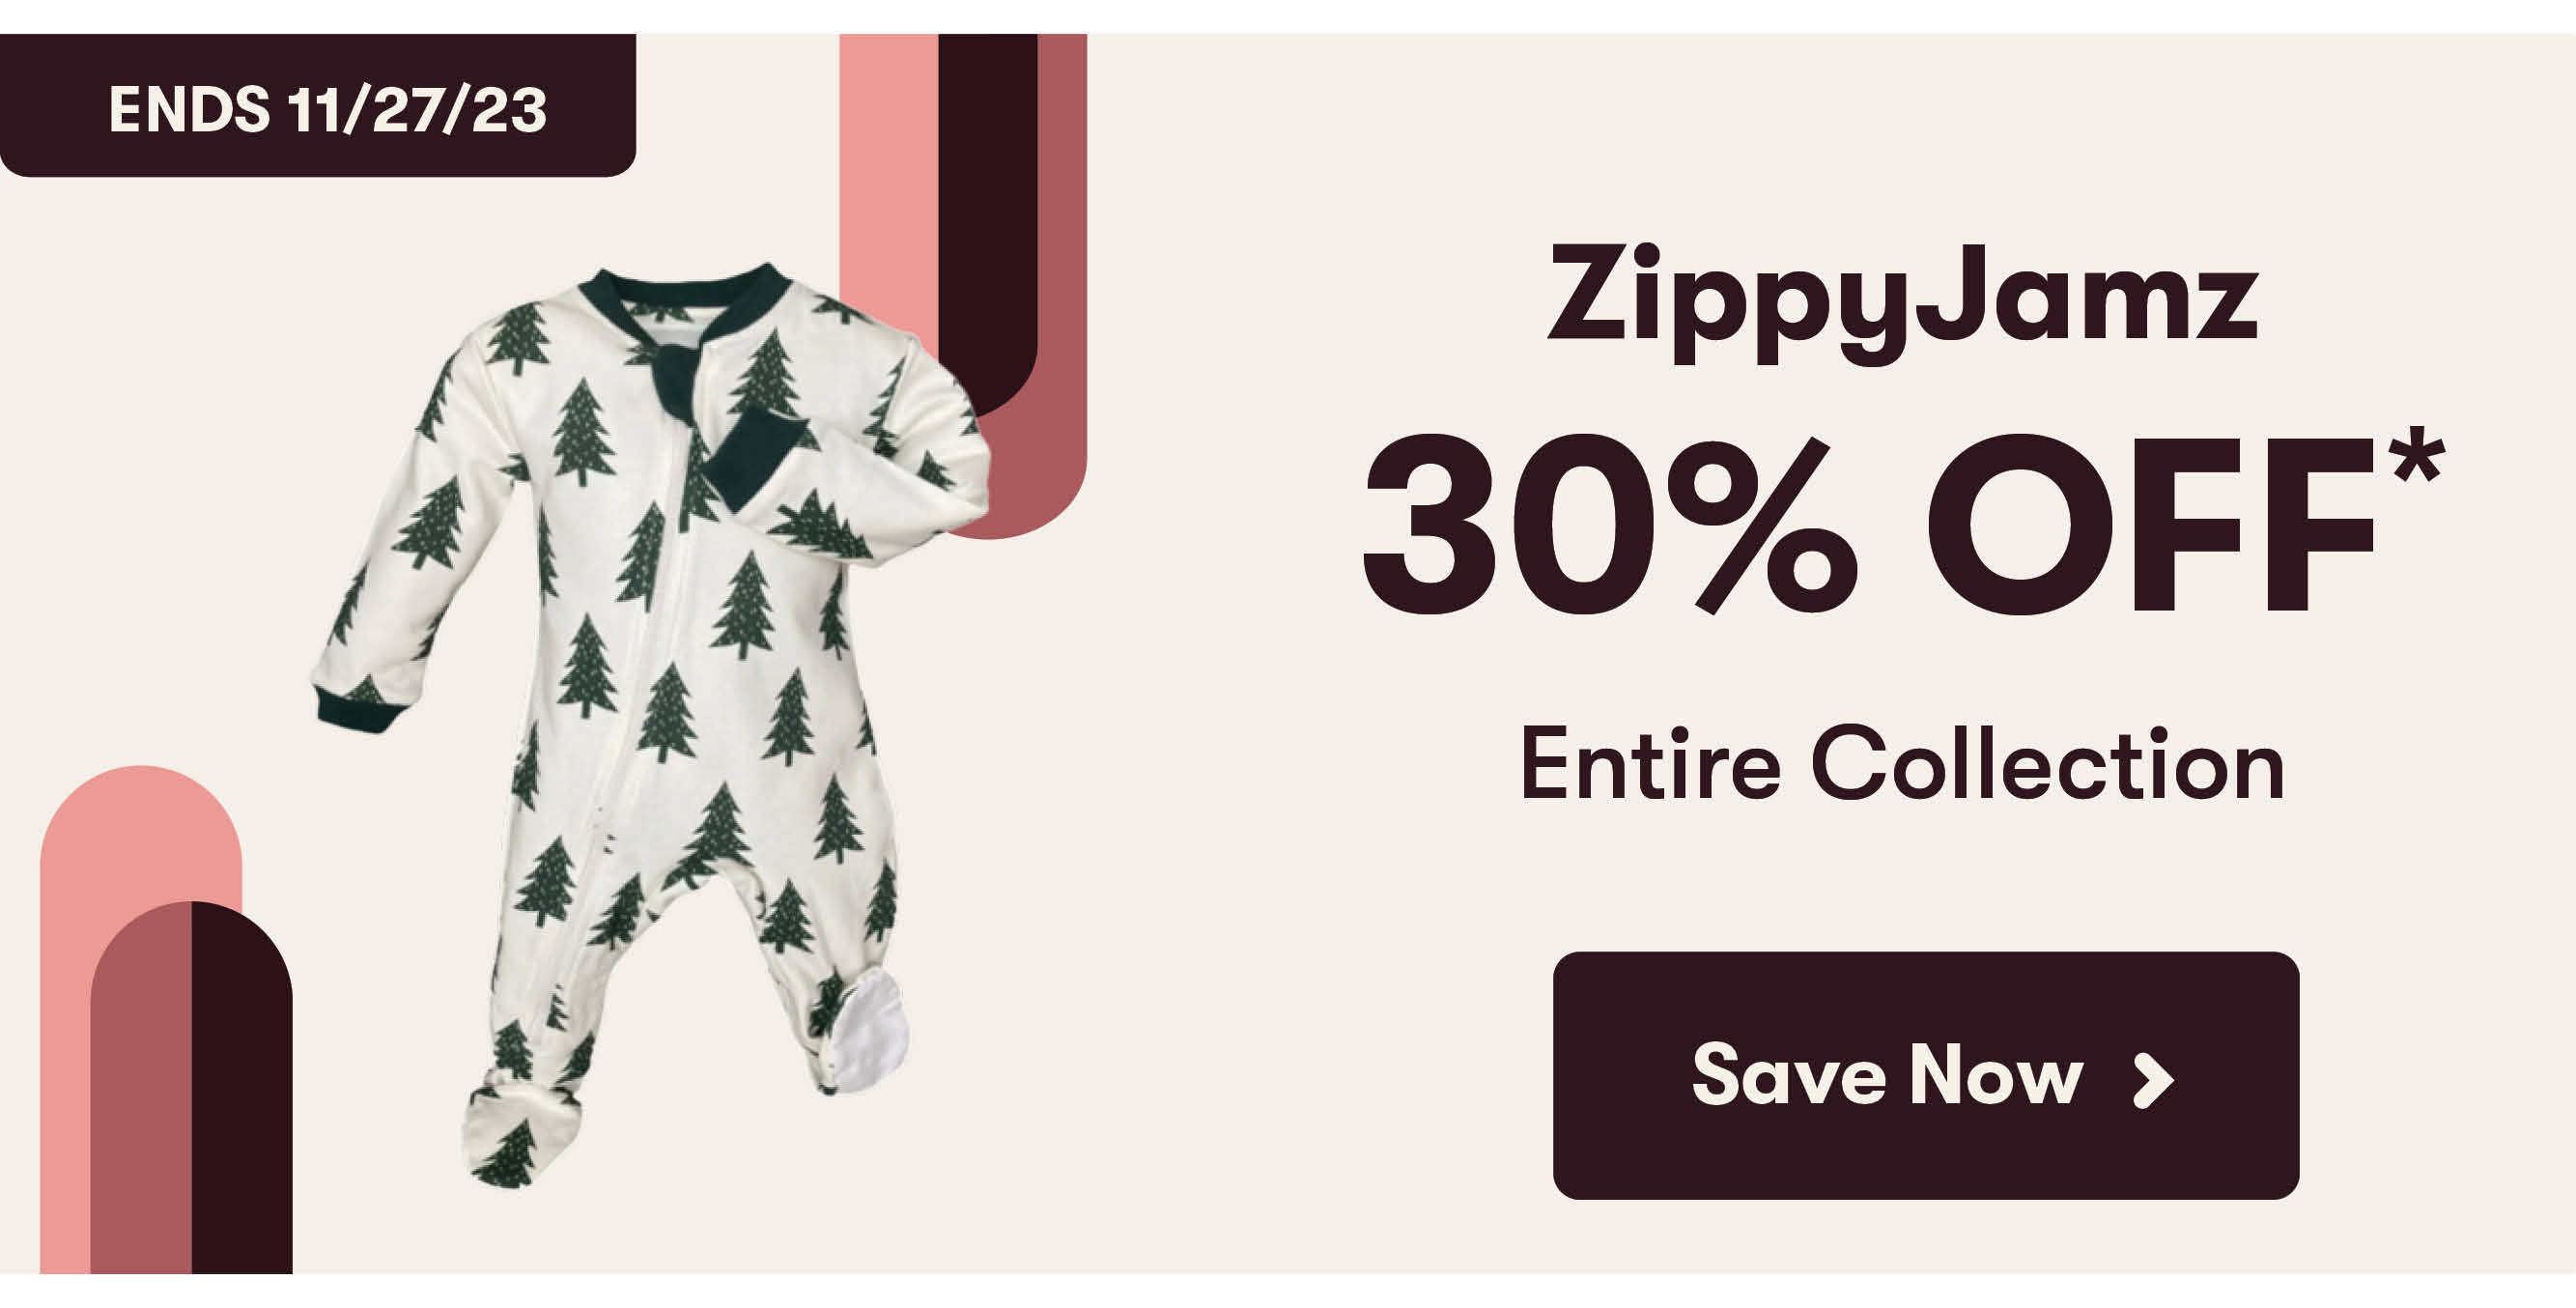The image size is (2576, 1308).
Task: Click the mauve arch at bottom left
Action: click(141, 1090)
